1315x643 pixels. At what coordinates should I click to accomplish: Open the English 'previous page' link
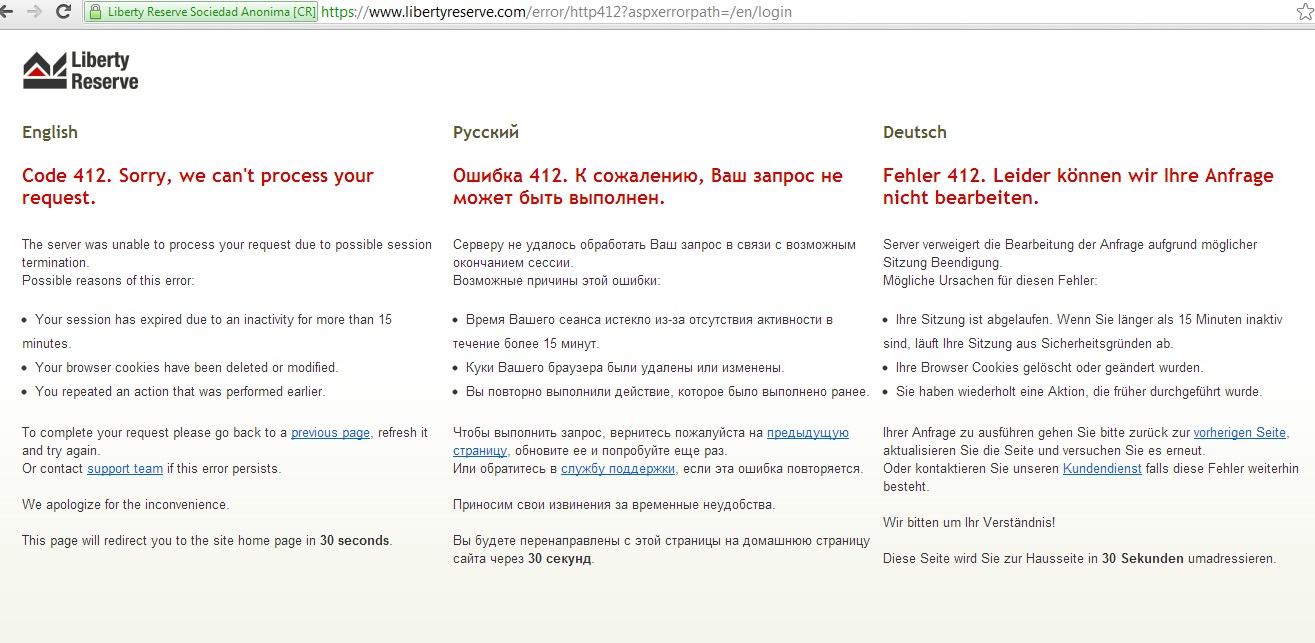click(x=330, y=433)
